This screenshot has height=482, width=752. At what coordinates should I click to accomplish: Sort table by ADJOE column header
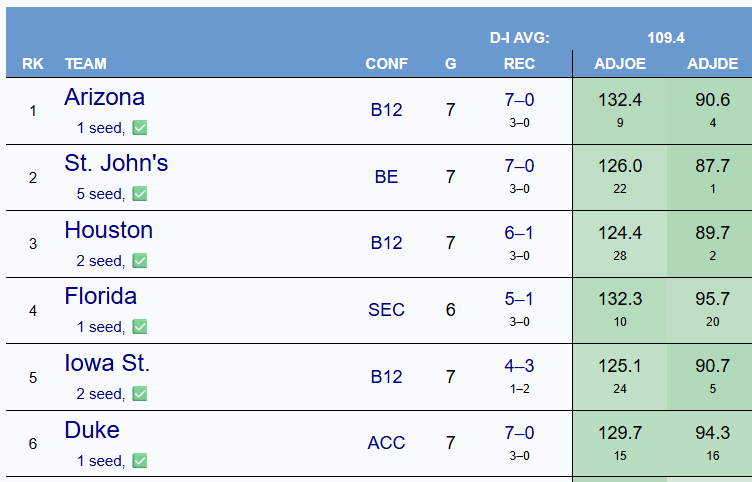(620, 64)
